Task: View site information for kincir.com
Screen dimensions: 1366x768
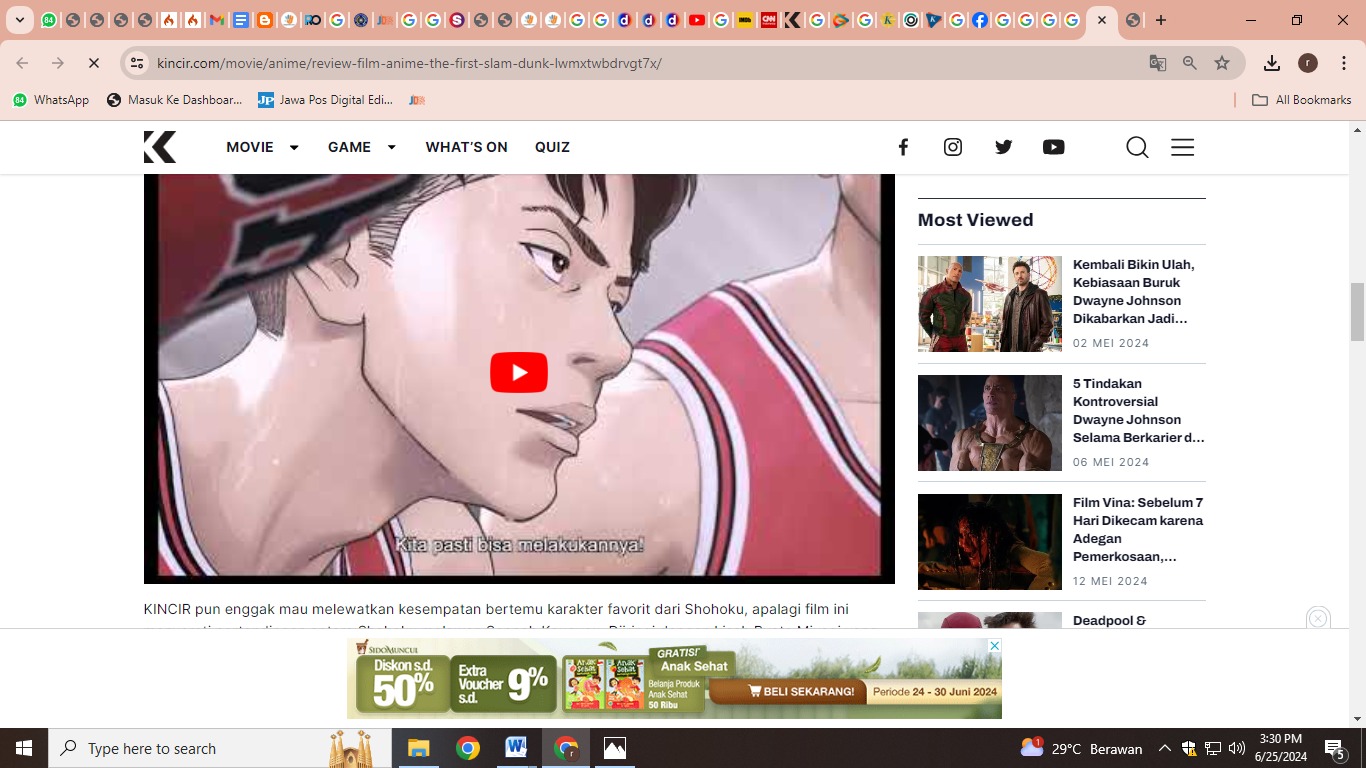Action: point(138,63)
